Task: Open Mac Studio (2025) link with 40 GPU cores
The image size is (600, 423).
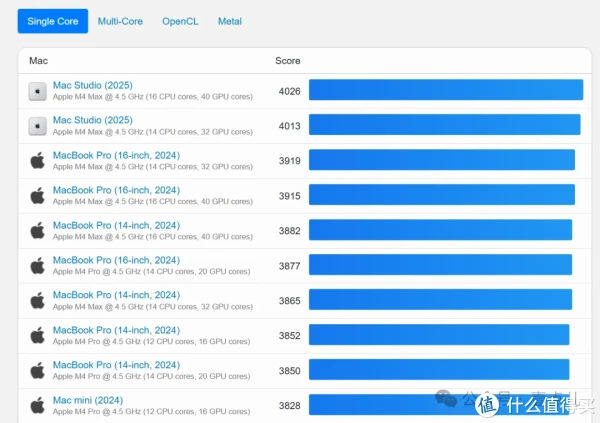Action: 92,85
